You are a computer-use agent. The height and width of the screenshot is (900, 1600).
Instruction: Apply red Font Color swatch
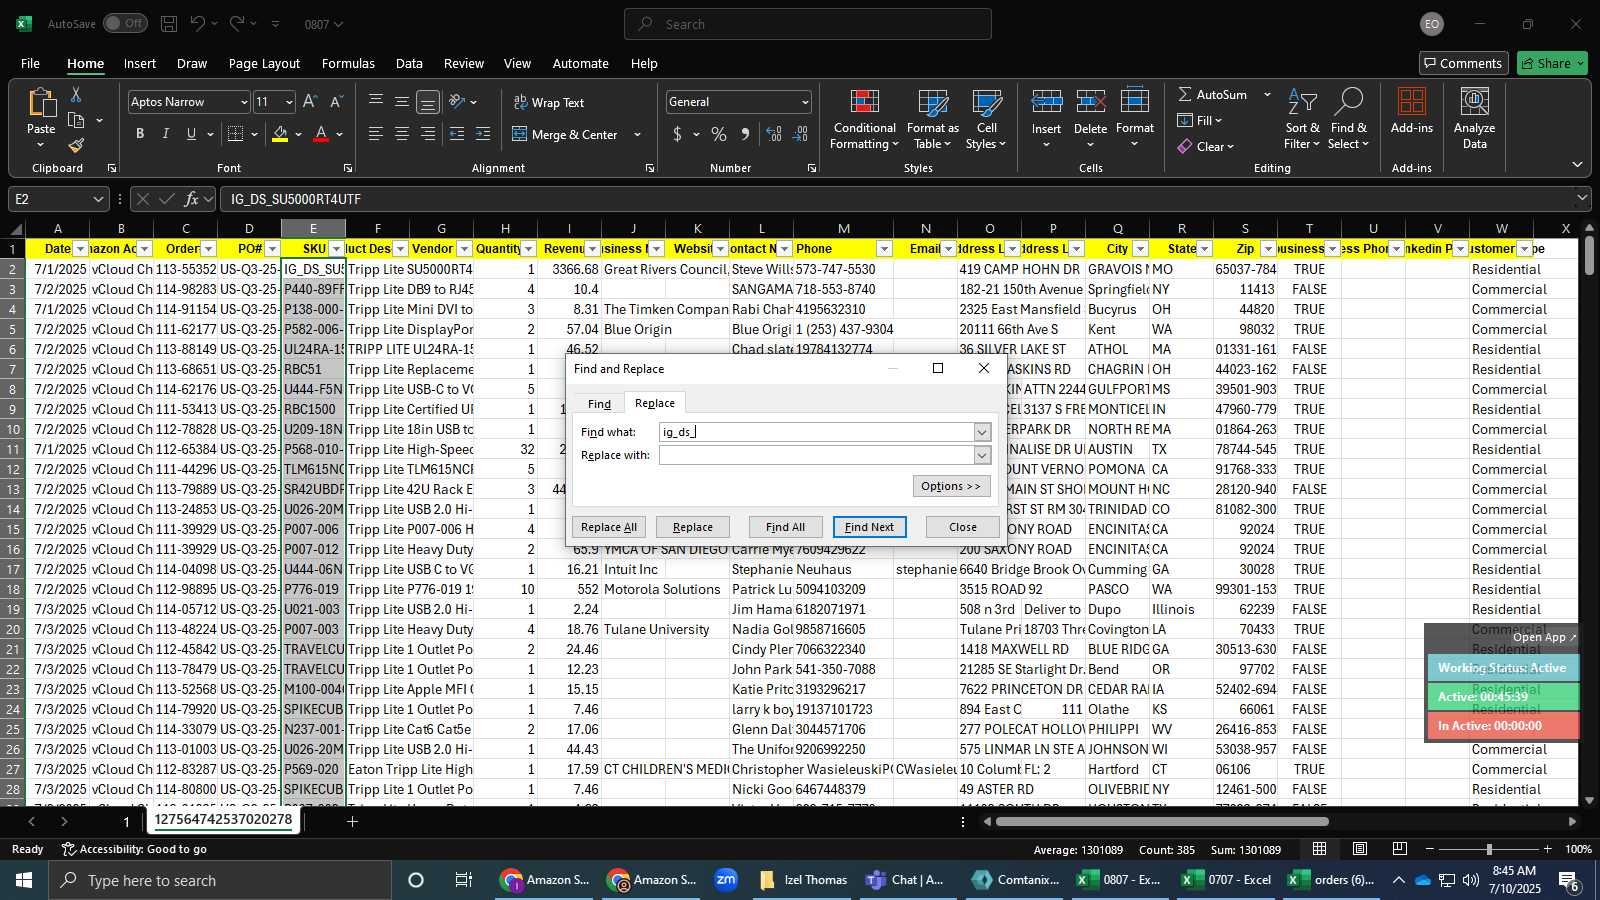321,134
